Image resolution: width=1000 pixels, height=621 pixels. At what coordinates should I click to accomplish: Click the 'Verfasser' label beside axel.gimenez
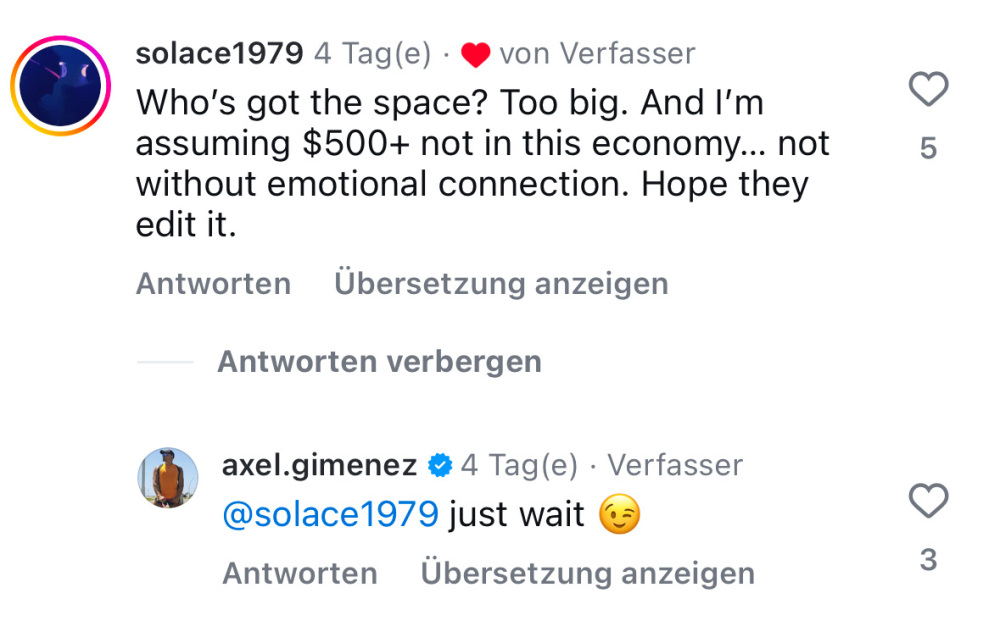point(675,465)
